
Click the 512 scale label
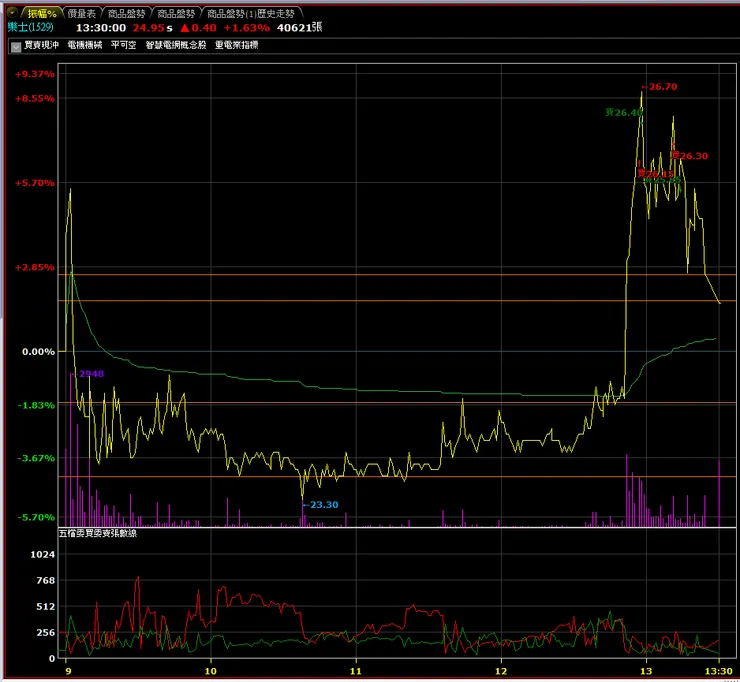[46, 606]
